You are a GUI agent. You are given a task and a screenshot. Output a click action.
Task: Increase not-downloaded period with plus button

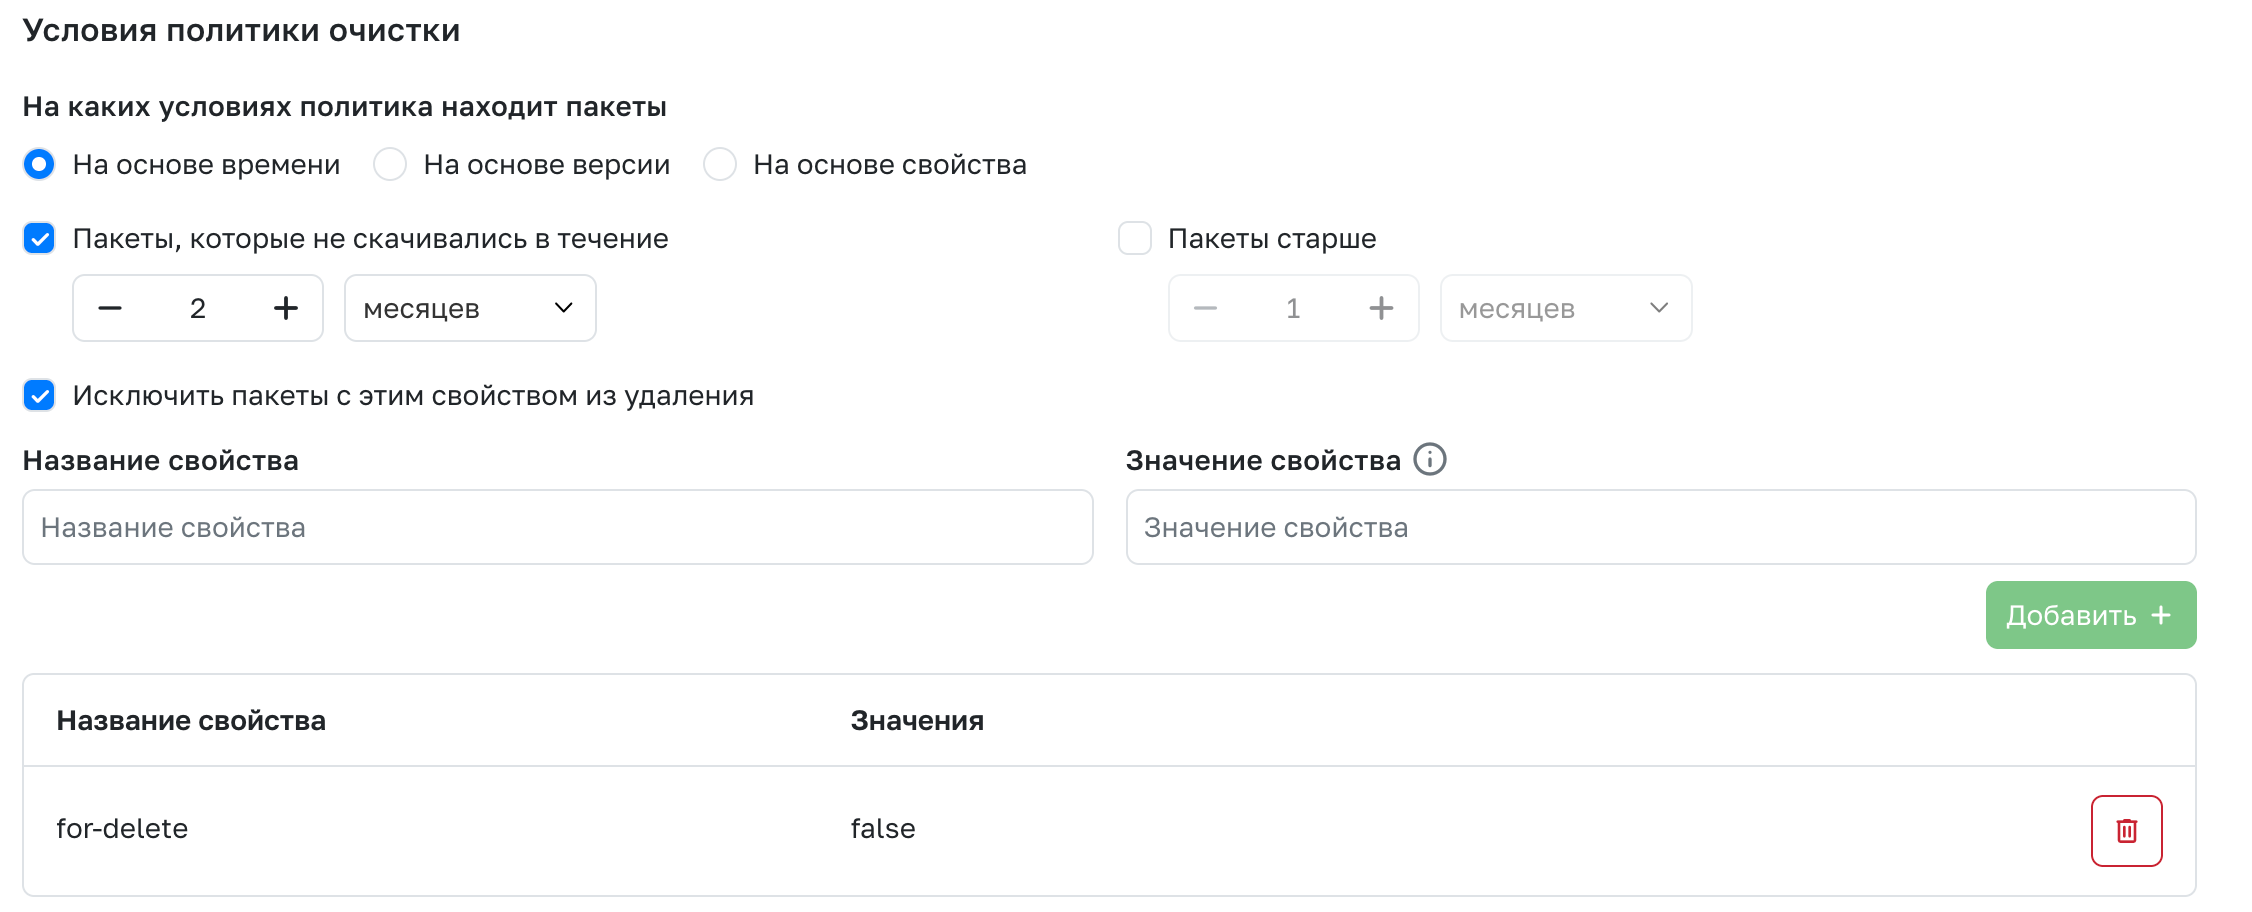286,308
